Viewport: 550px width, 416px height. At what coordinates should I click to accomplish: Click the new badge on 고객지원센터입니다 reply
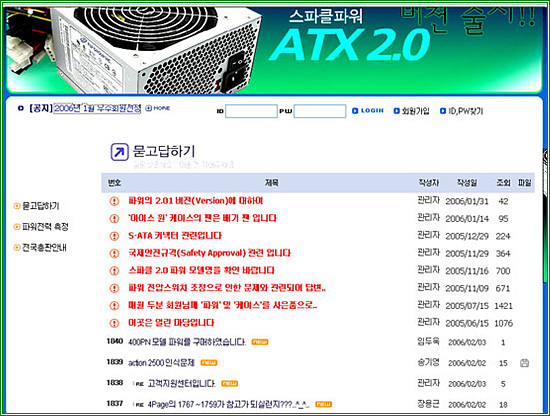tap(229, 383)
